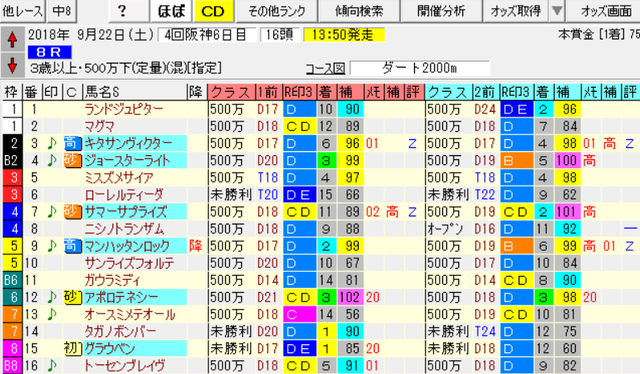Screen dimensions: 640x374
Task: Click the 降 column header
Action: [x=196, y=92]
